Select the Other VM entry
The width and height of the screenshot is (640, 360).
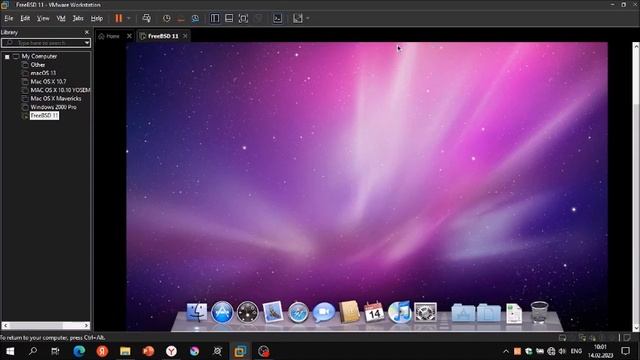click(38, 65)
